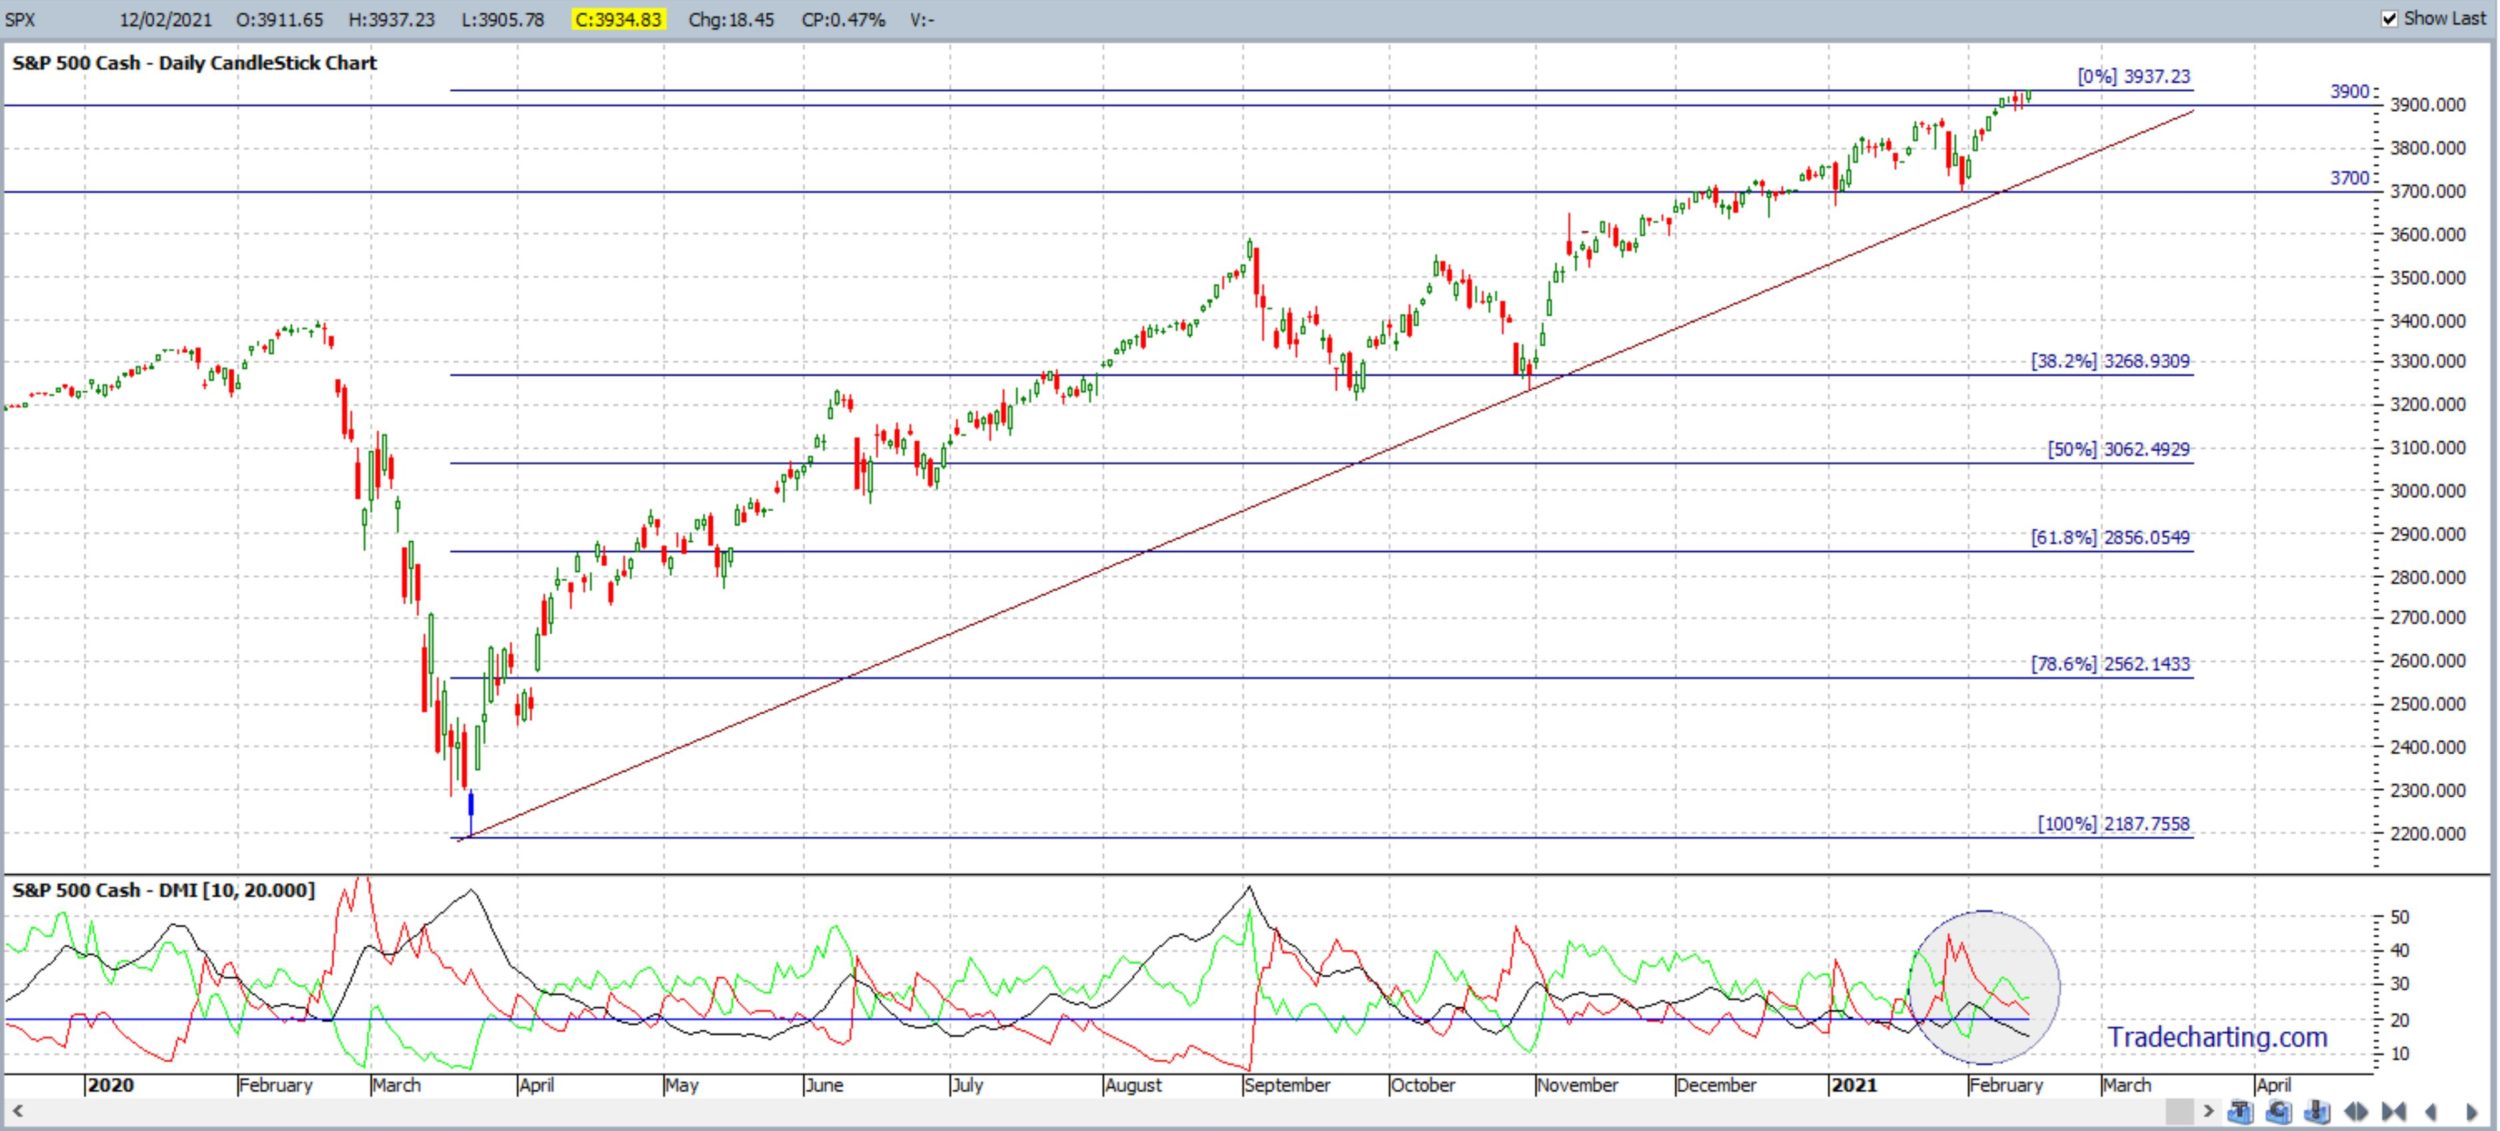
Task: Click the horizontal scrollbar left arrow
Action: coord(17,1110)
